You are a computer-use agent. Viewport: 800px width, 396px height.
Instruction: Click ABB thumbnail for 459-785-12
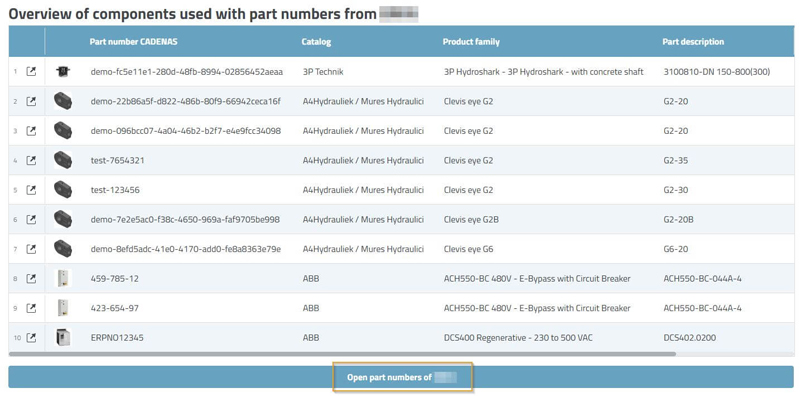pos(63,279)
